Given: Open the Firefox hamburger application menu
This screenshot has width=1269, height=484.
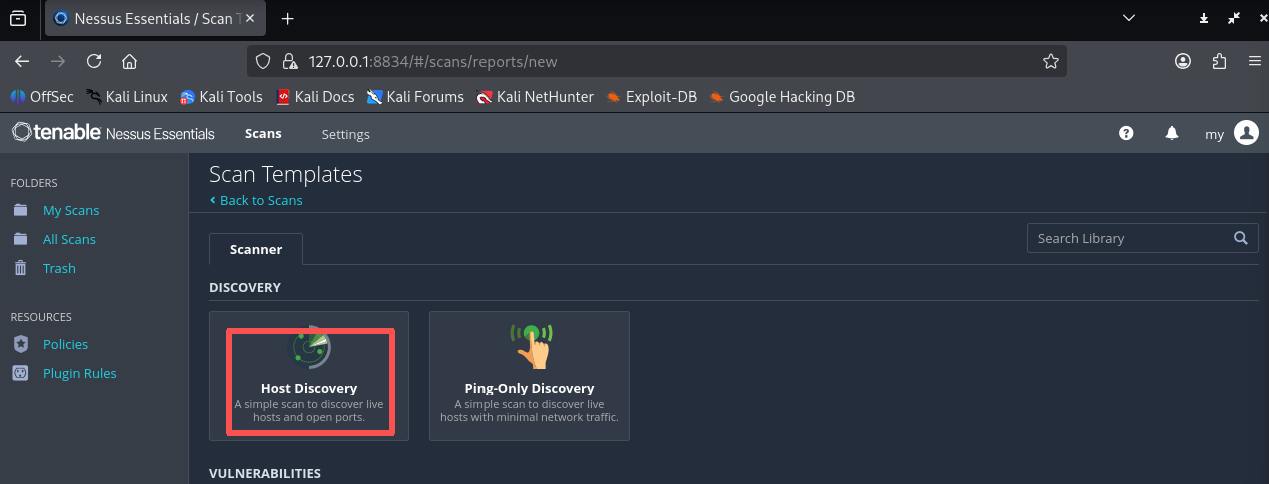Looking at the screenshot, I should 1254,61.
